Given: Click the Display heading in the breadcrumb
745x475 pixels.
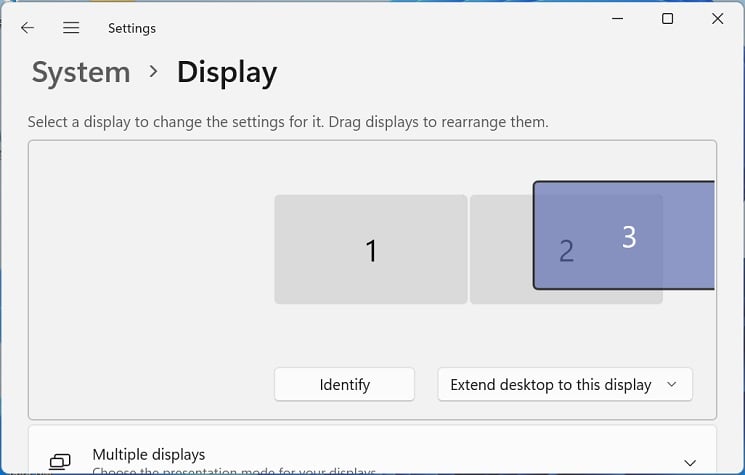Looking at the screenshot, I should (227, 73).
